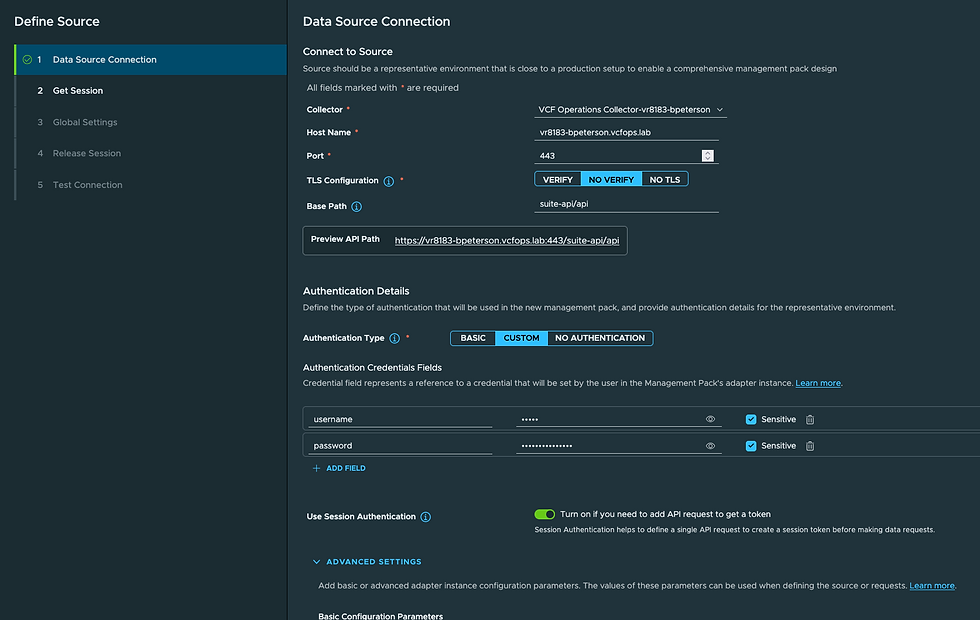Delete the username credential field
The height and width of the screenshot is (620, 980).
click(x=810, y=420)
